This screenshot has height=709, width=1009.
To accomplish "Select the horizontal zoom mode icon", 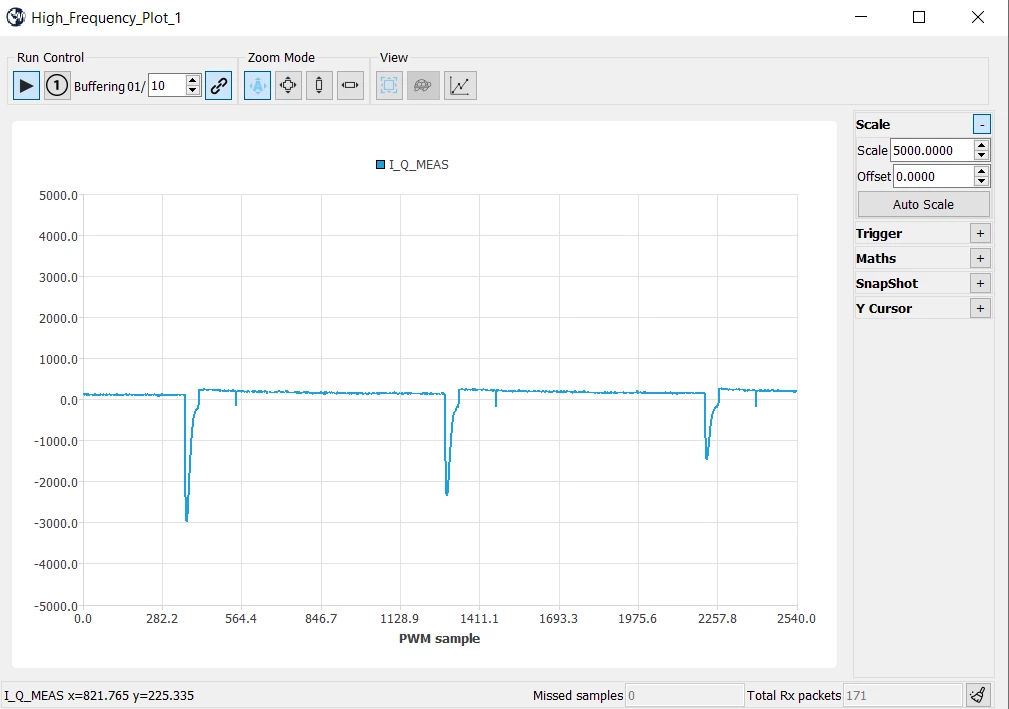I will [350, 86].
